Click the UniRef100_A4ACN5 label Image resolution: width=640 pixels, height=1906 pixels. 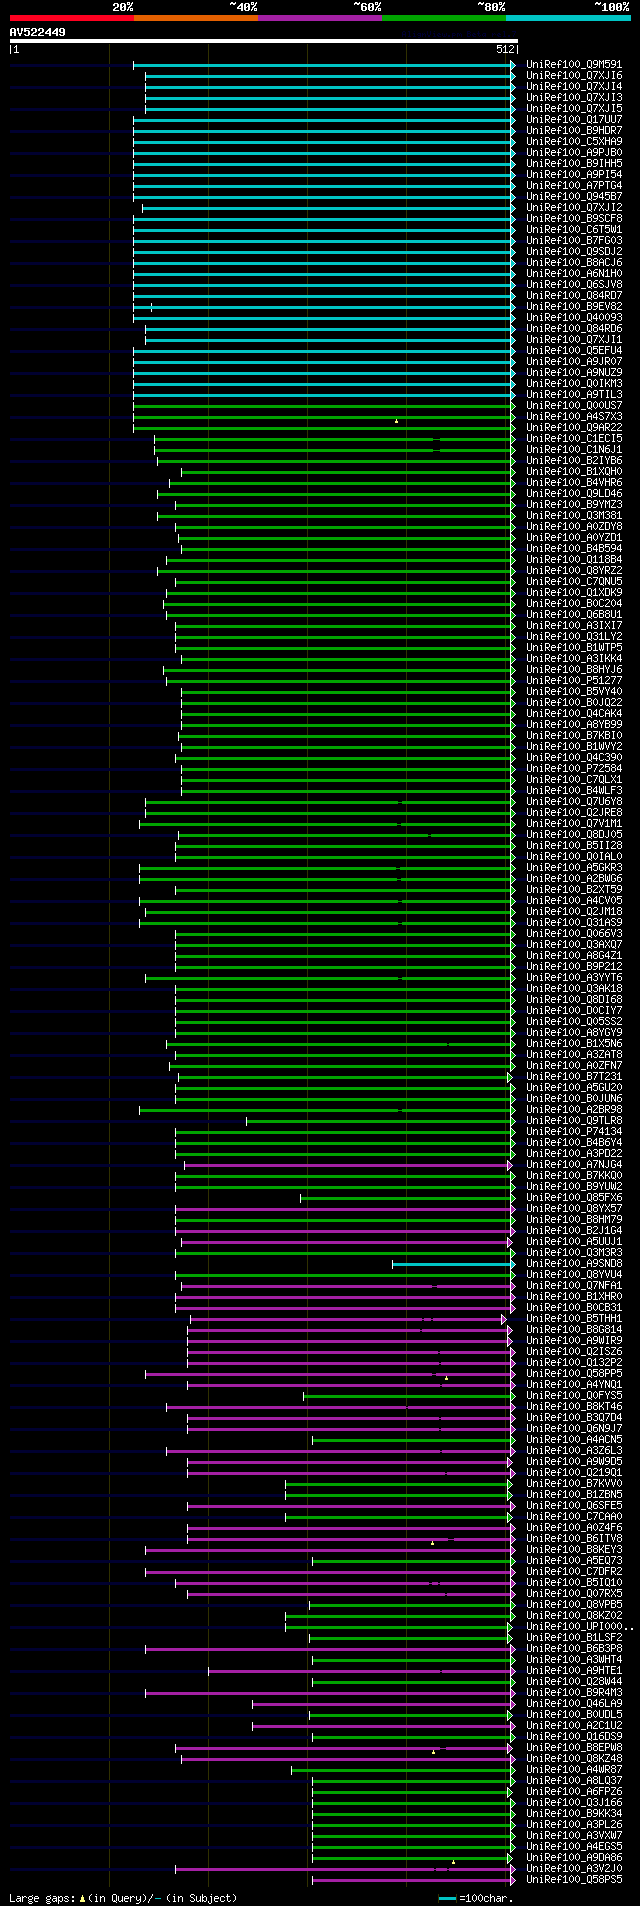point(574,1439)
